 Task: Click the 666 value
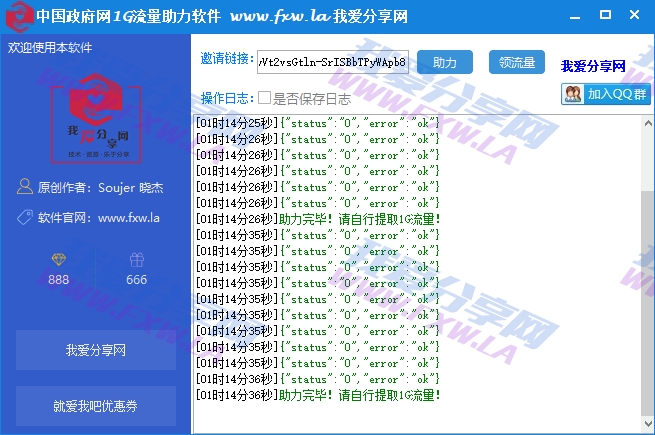coord(137,279)
